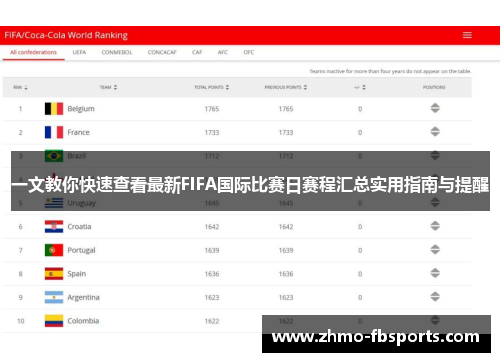Click the FIFA/Coca-Cola World Ranking title

66,35
